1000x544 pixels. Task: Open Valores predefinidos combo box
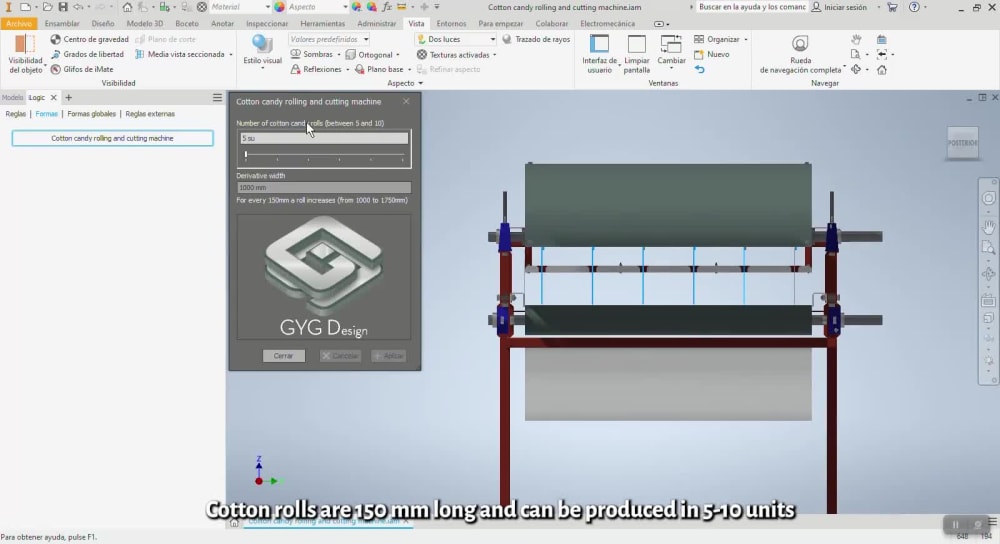(329, 40)
